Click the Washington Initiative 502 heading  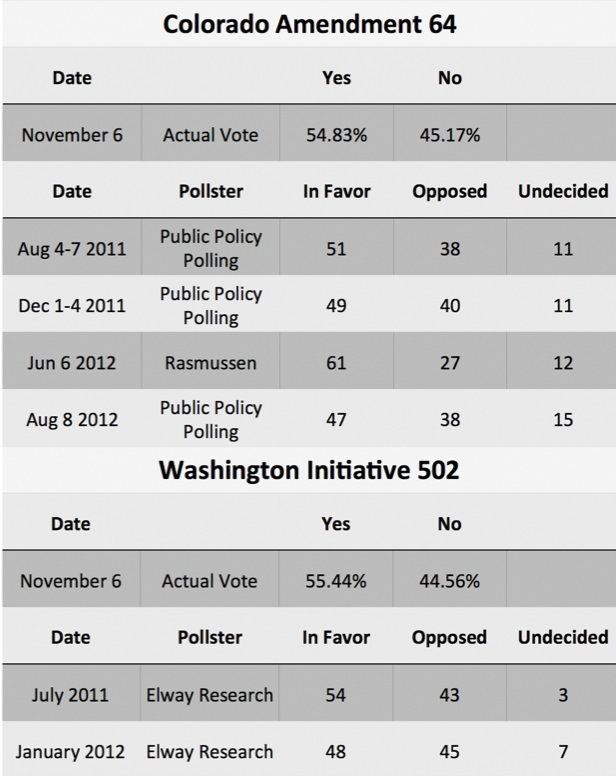click(x=309, y=470)
